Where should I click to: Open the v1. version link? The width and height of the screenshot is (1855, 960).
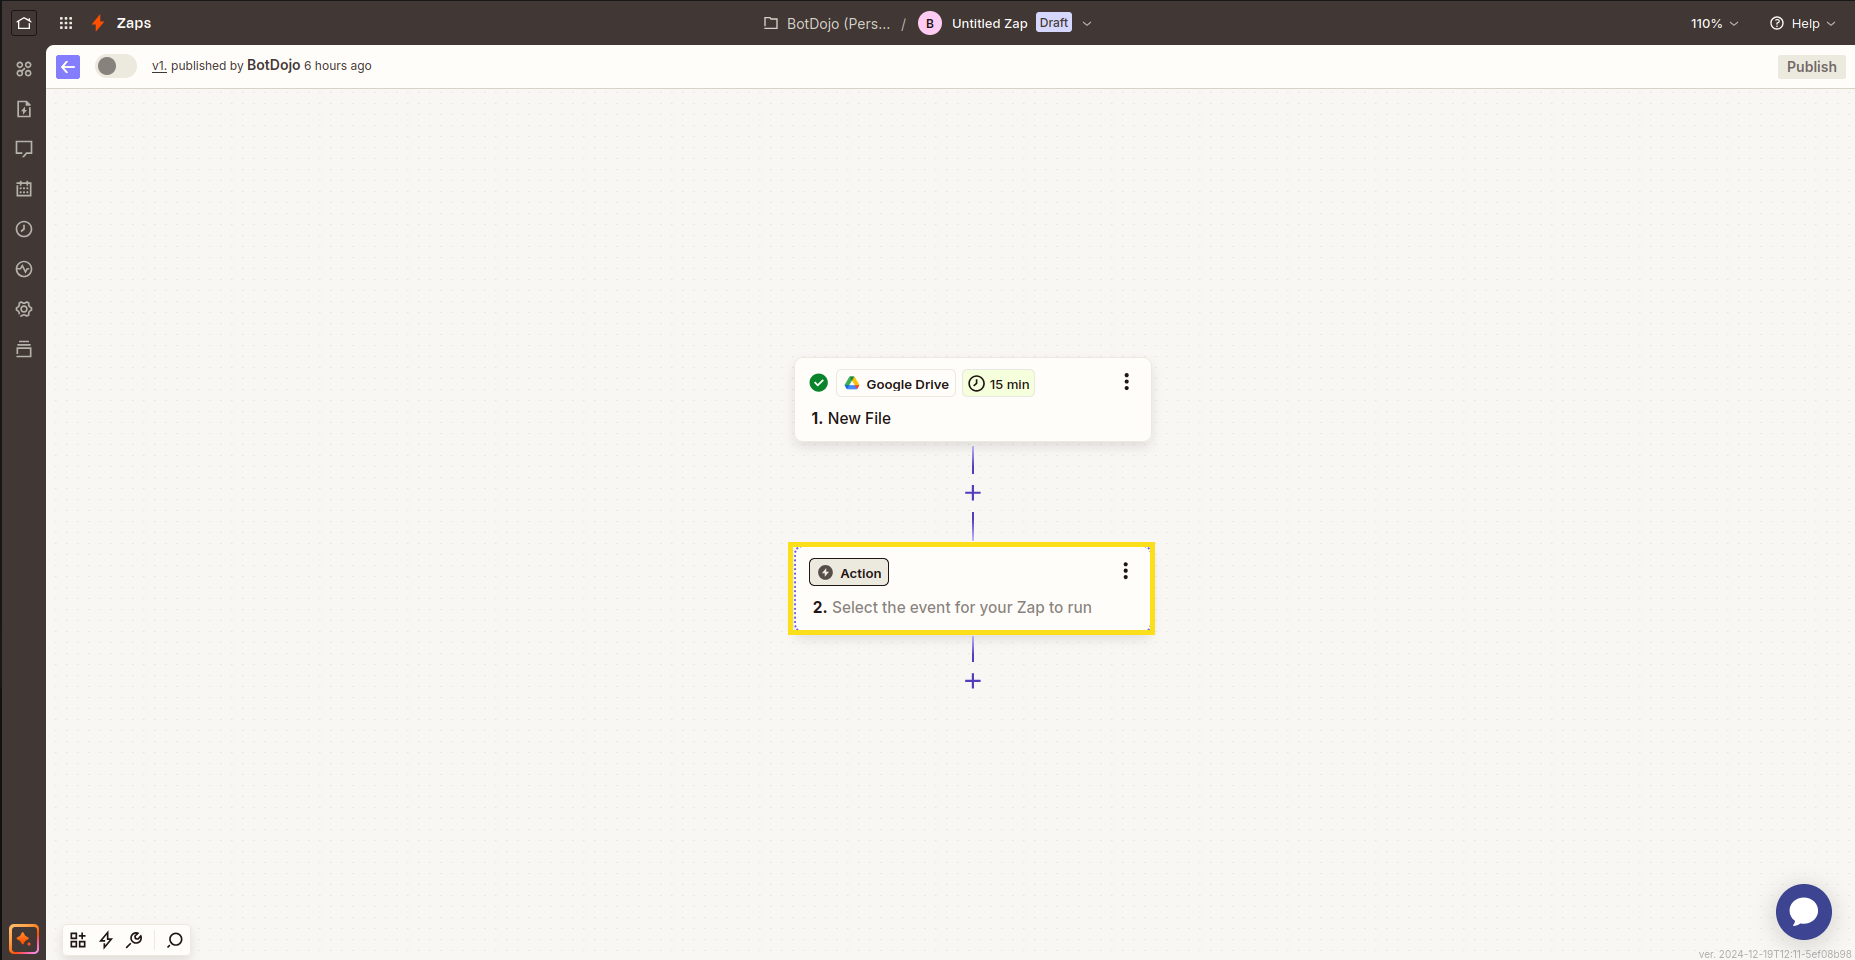click(x=159, y=66)
